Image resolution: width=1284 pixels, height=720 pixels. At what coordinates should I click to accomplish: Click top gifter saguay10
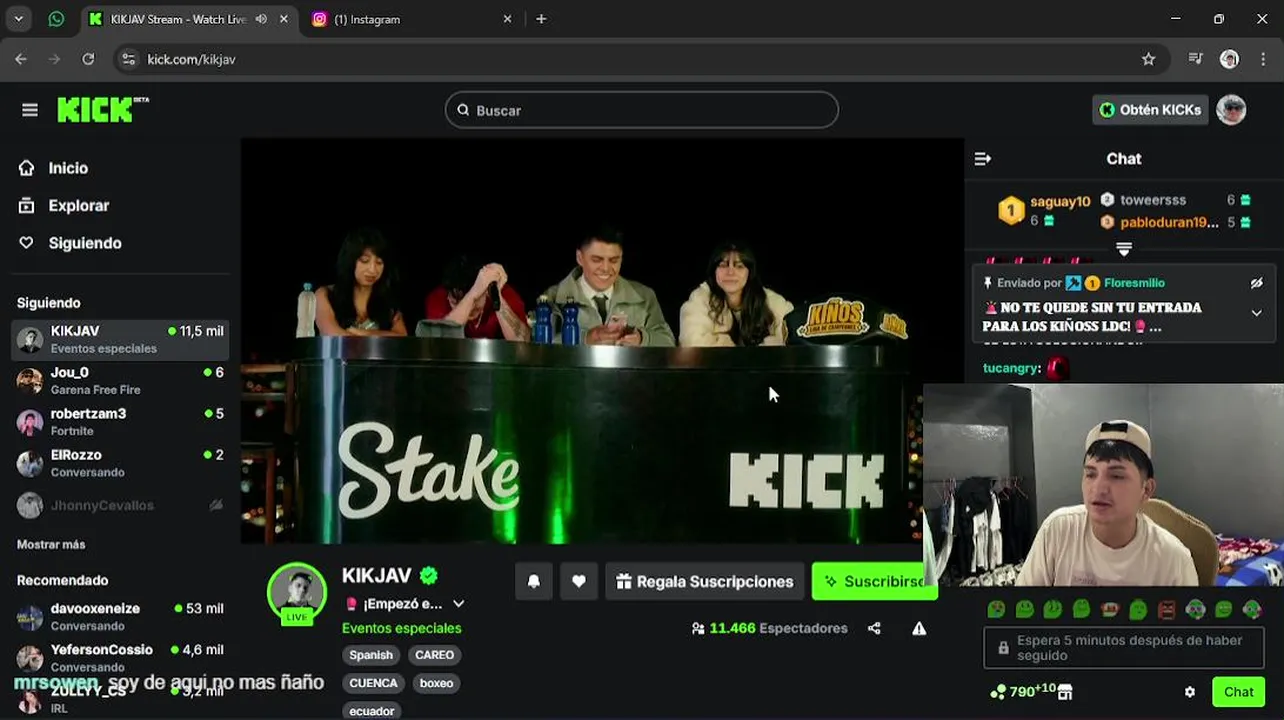1060,202
